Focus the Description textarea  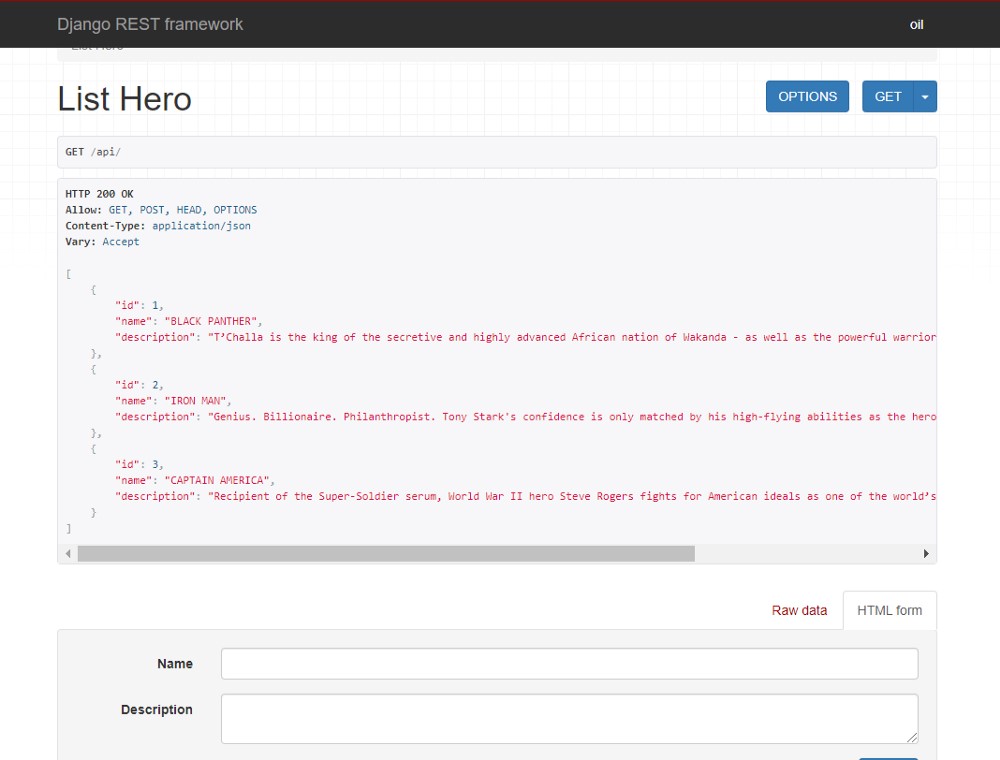(x=569, y=719)
